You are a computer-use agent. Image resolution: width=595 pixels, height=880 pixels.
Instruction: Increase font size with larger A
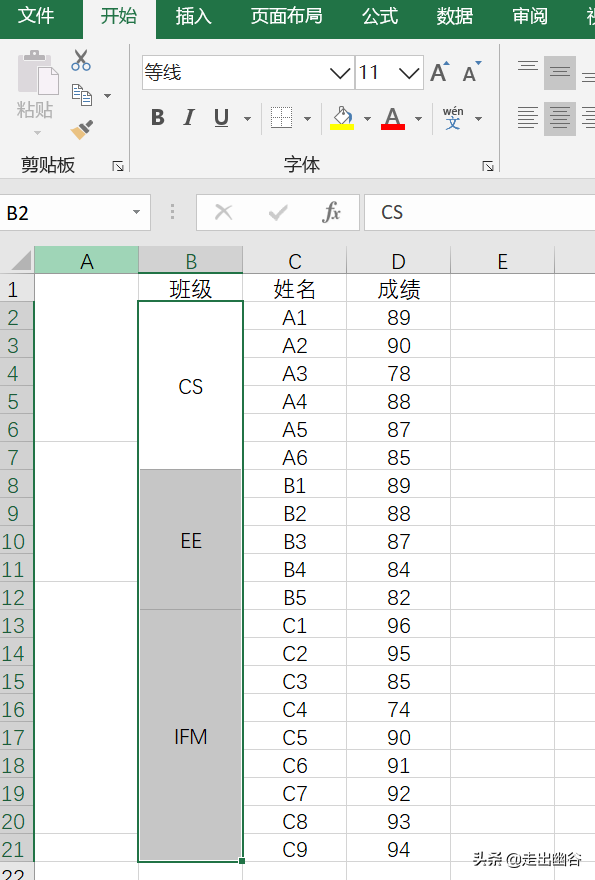(x=440, y=72)
